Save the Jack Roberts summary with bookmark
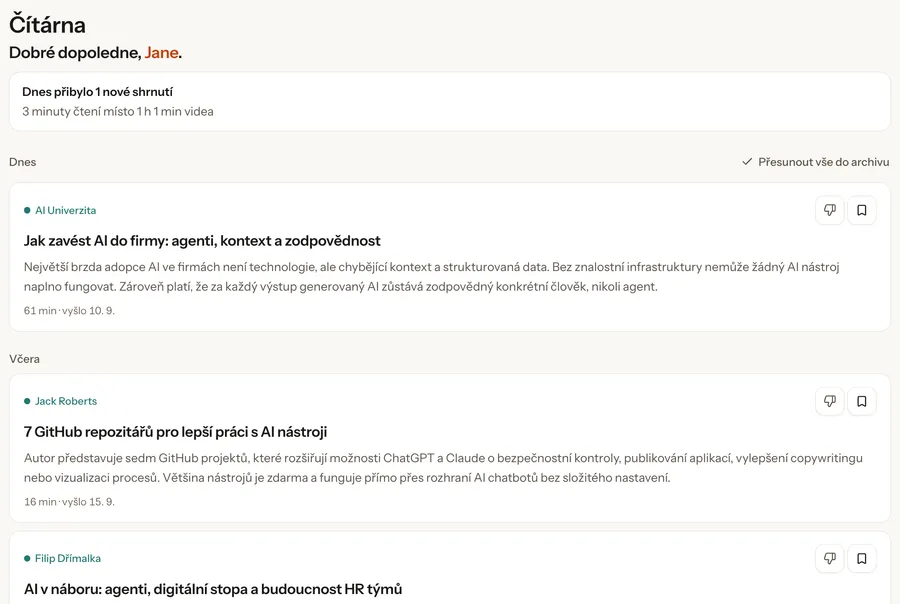This screenshot has height=604, width=900. (862, 401)
